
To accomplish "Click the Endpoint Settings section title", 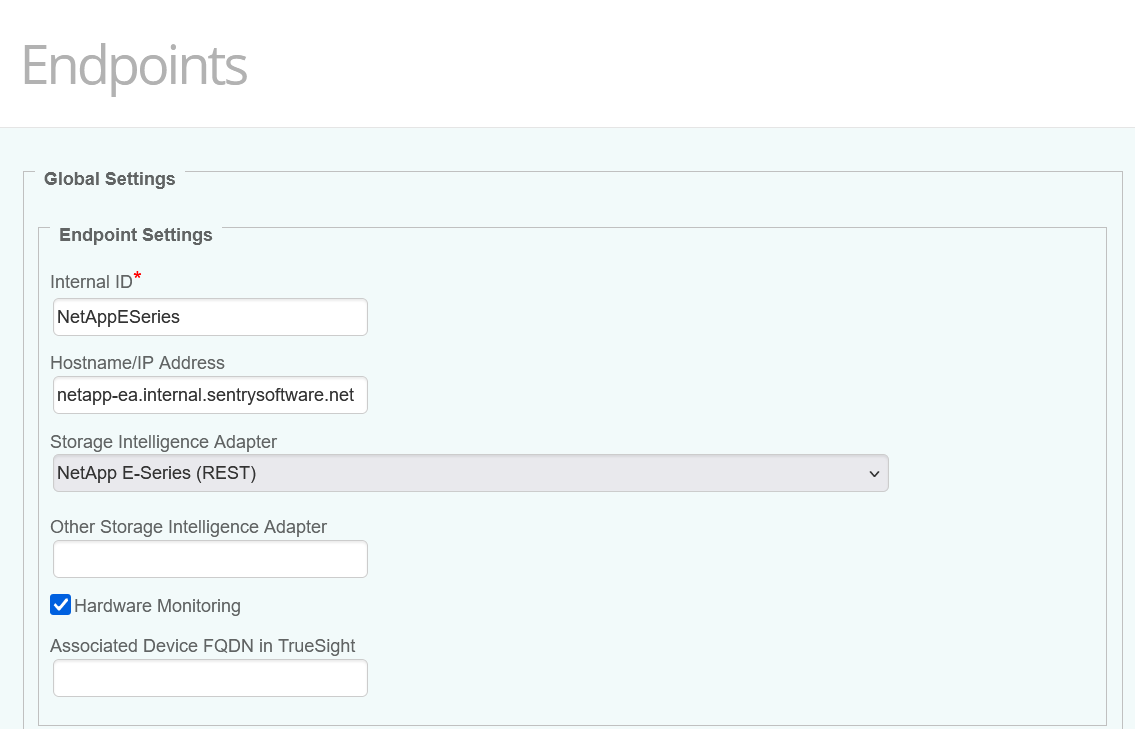I will (x=135, y=235).
